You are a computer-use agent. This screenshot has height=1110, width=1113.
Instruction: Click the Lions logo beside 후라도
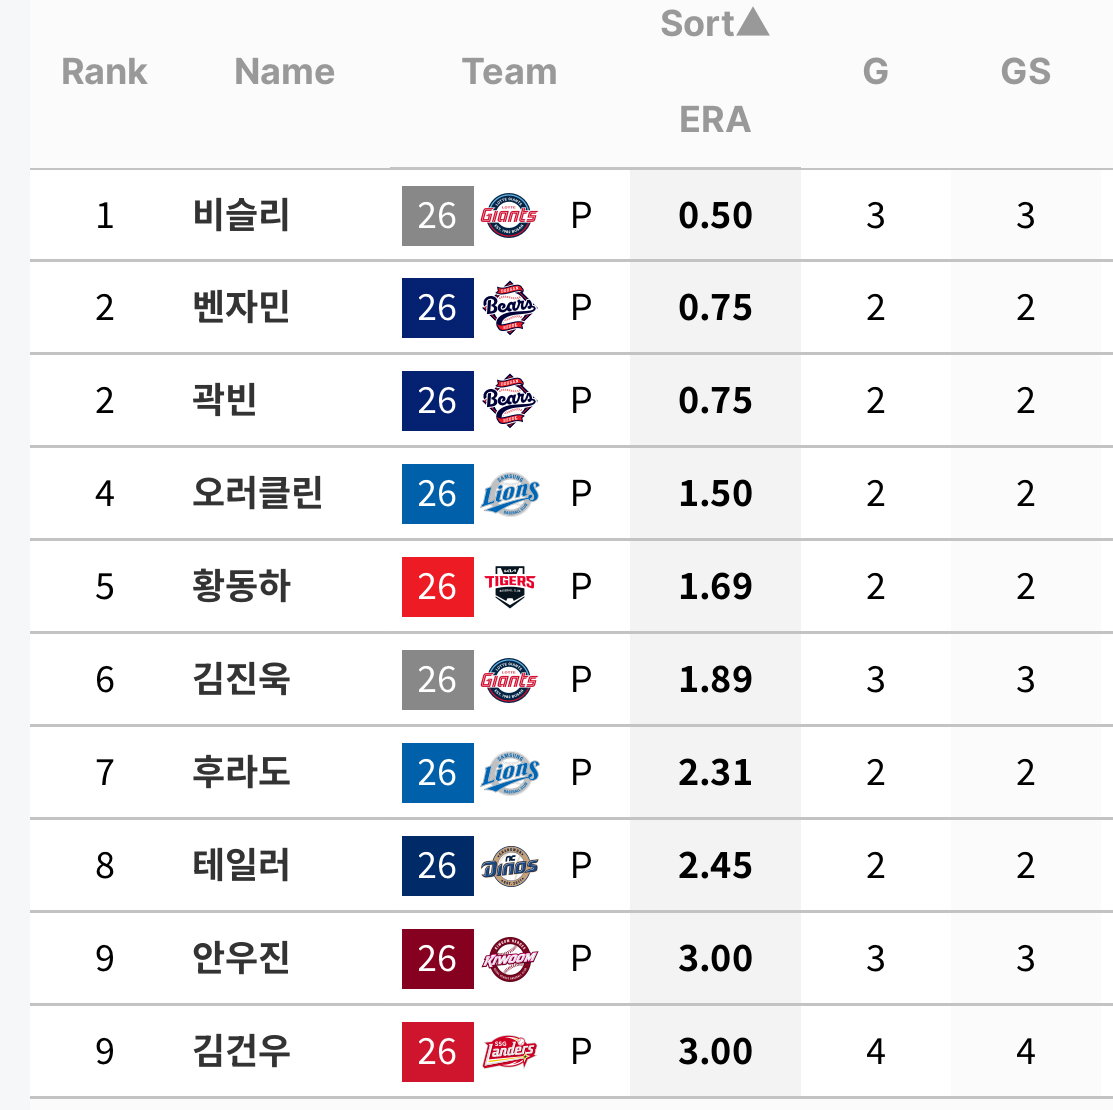(510, 773)
